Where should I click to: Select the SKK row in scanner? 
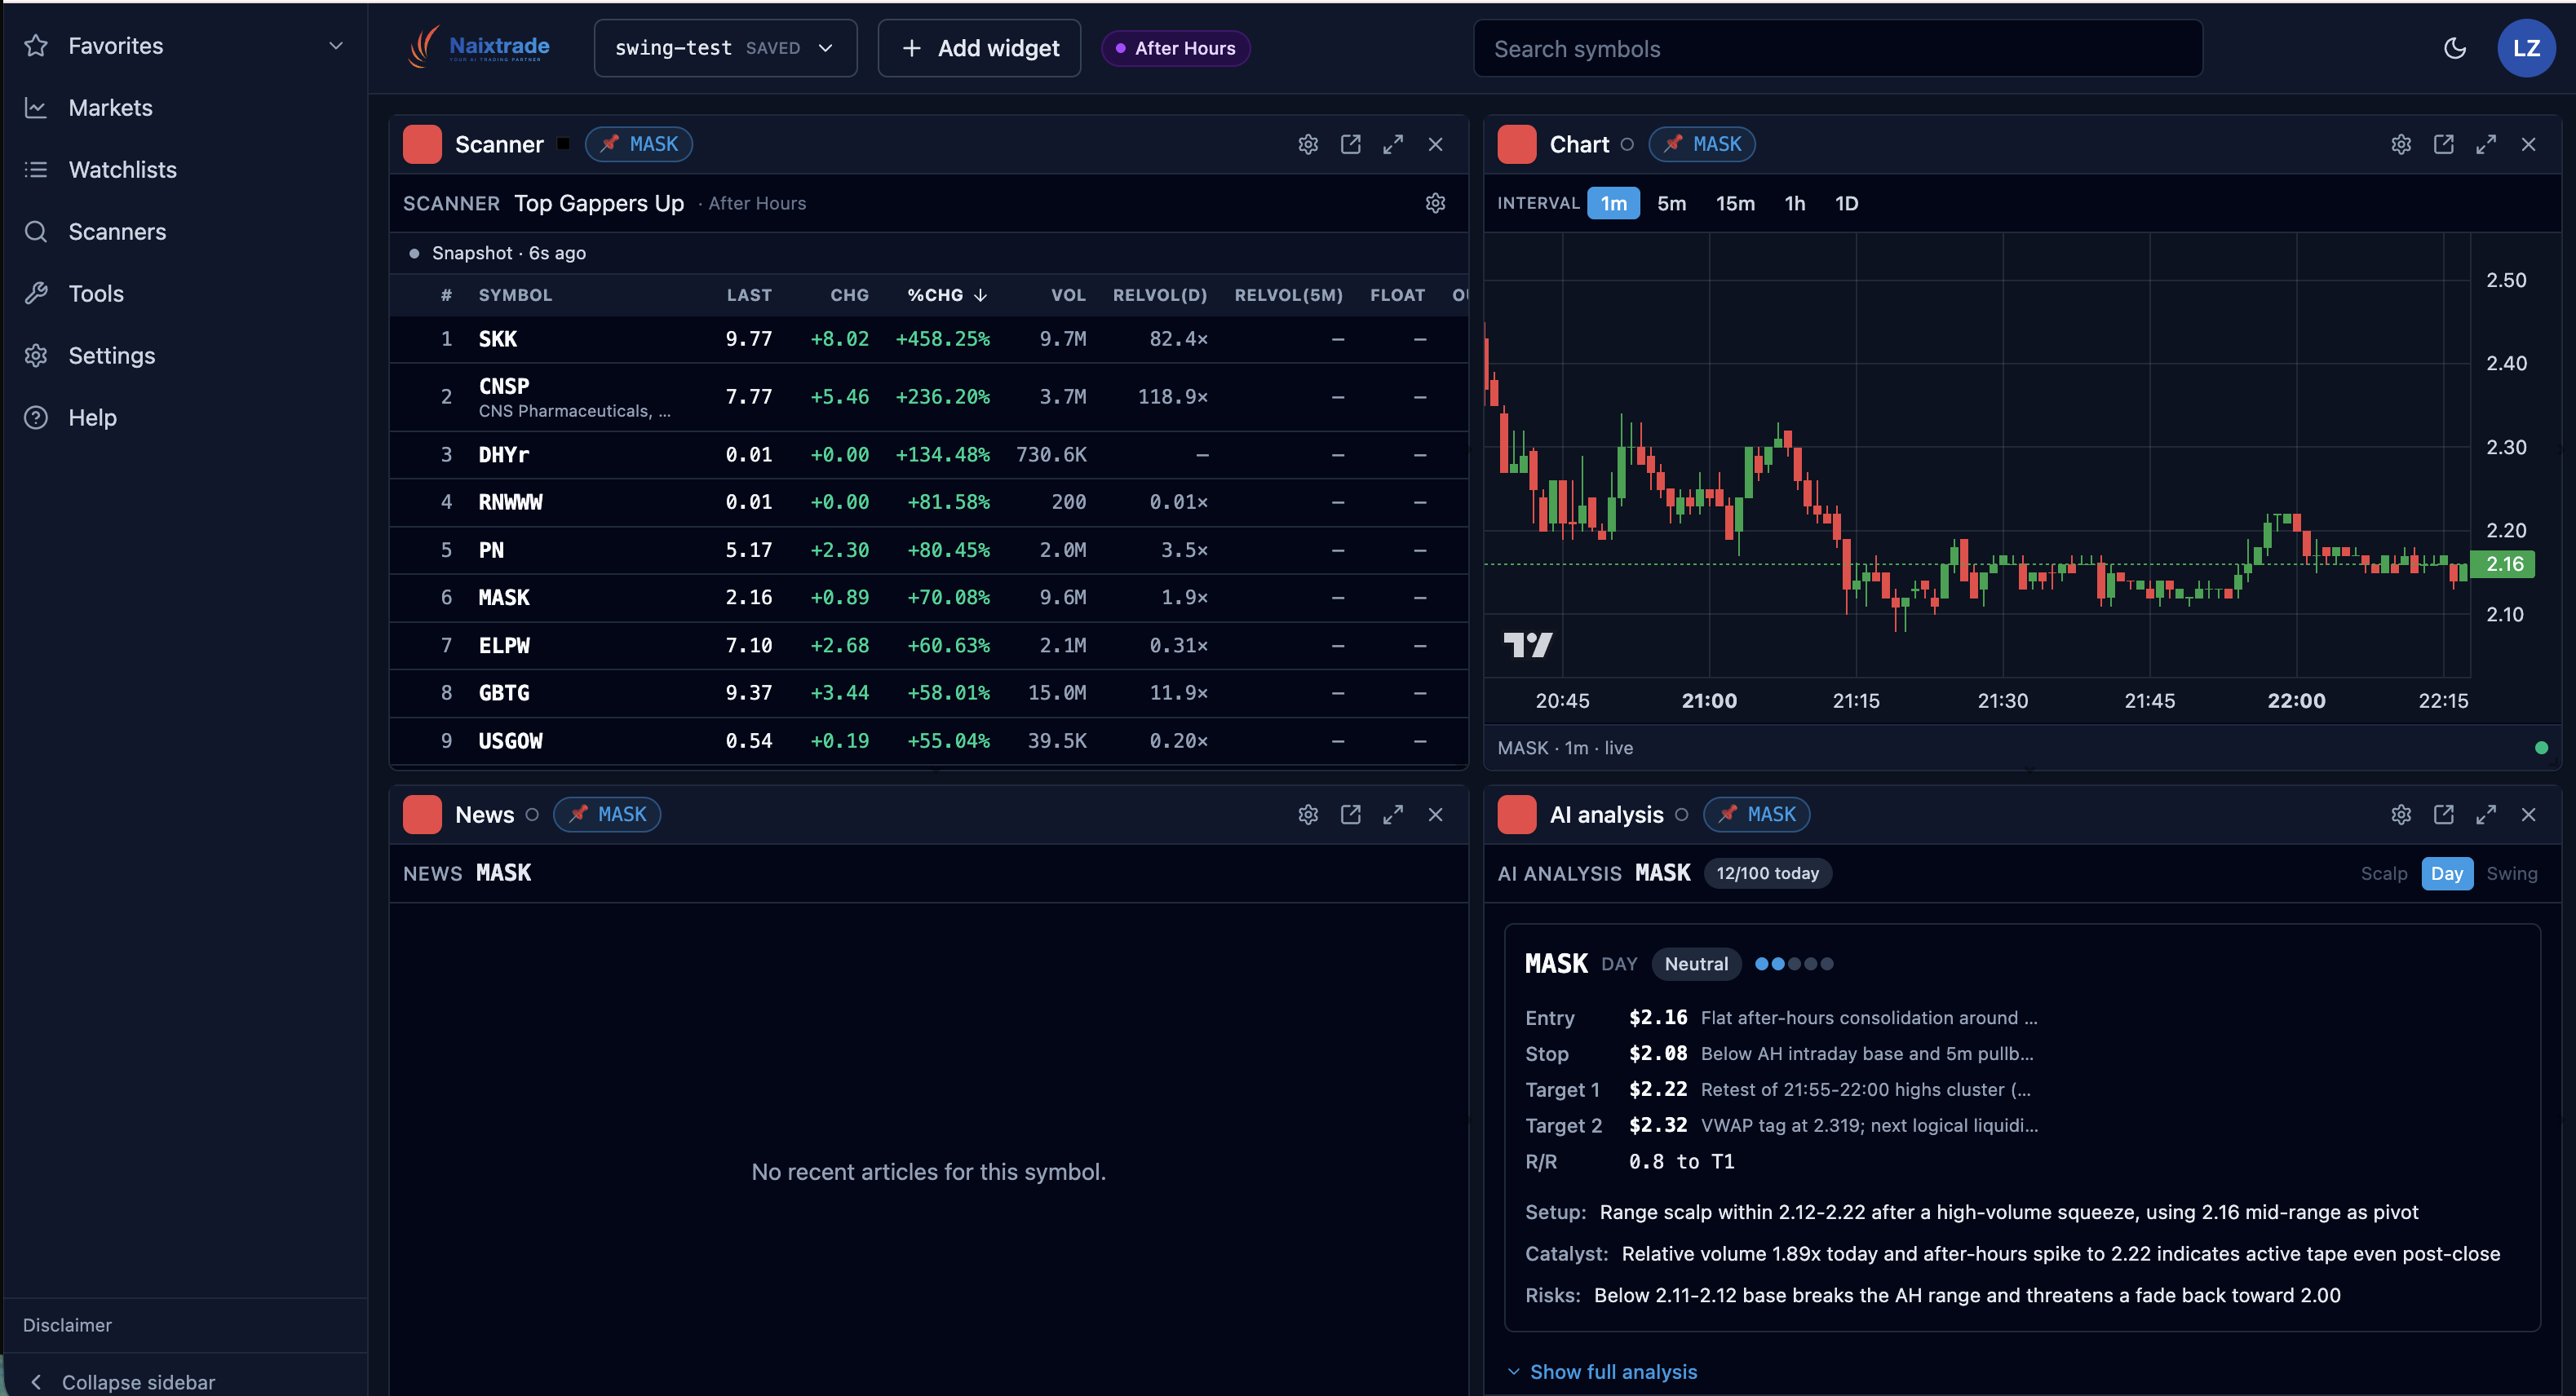coord(928,339)
